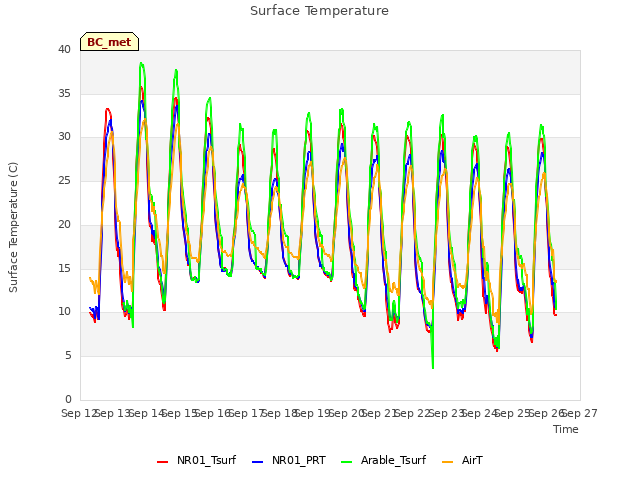Click the orange AirT legend swatch
The image size is (640, 480).
click(447, 462)
